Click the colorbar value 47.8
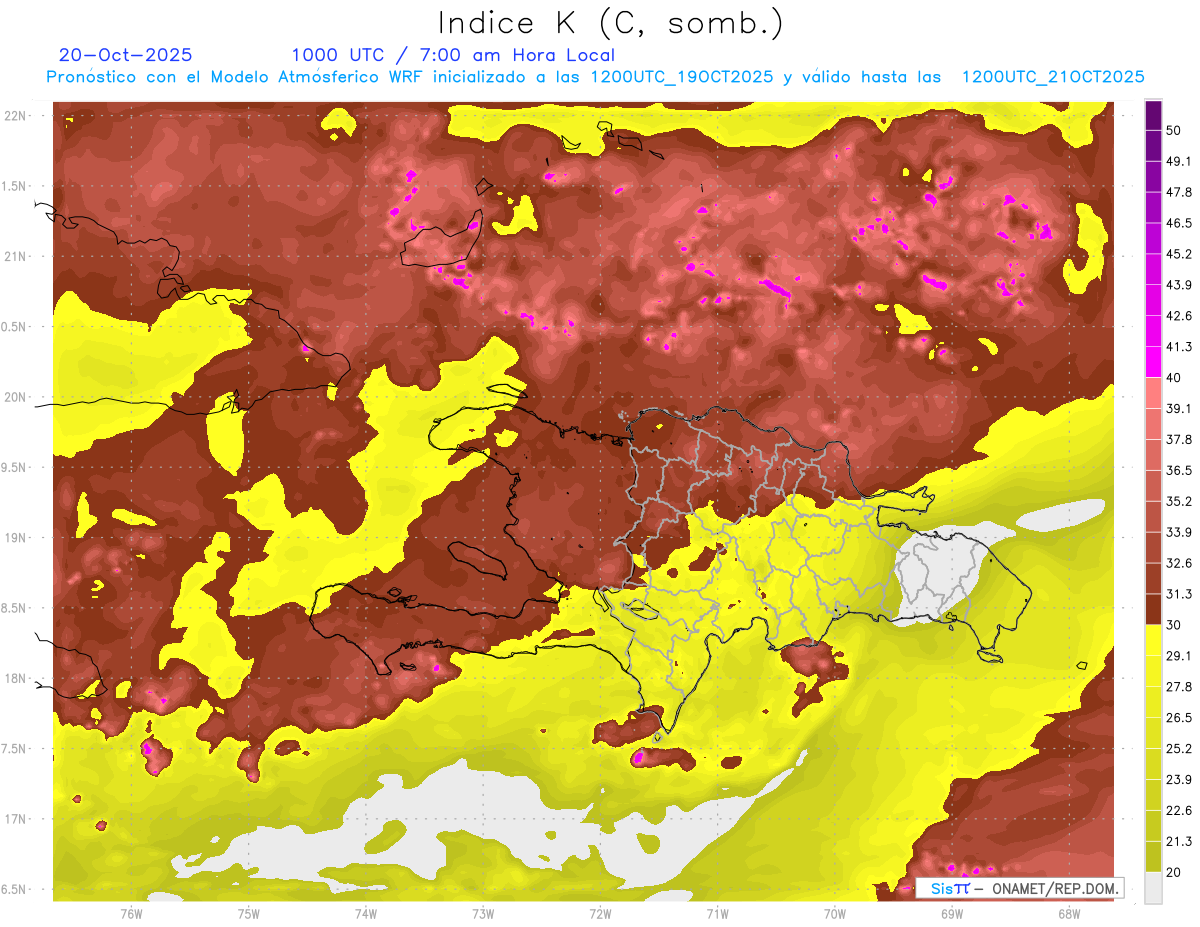 [1179, 192]
